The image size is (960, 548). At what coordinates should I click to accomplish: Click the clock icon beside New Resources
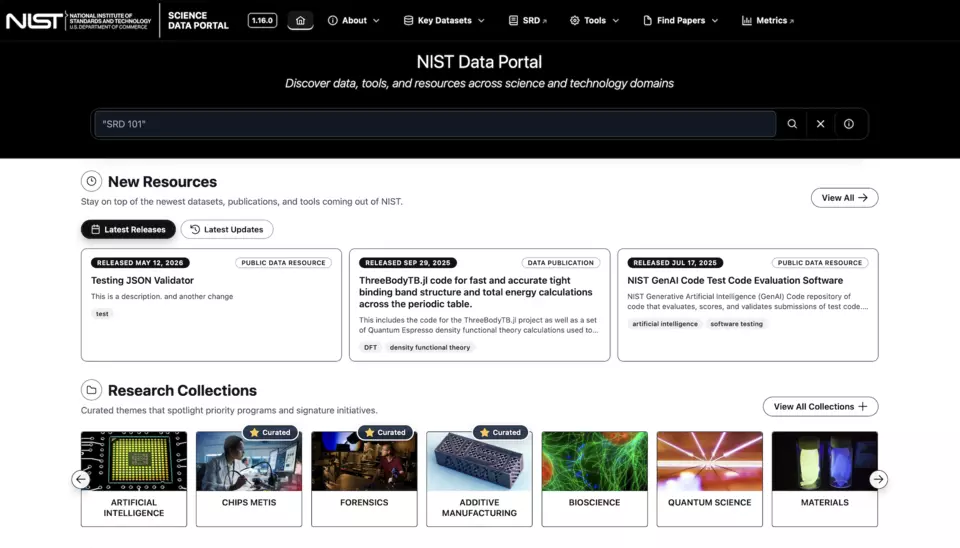coord(91,181)
